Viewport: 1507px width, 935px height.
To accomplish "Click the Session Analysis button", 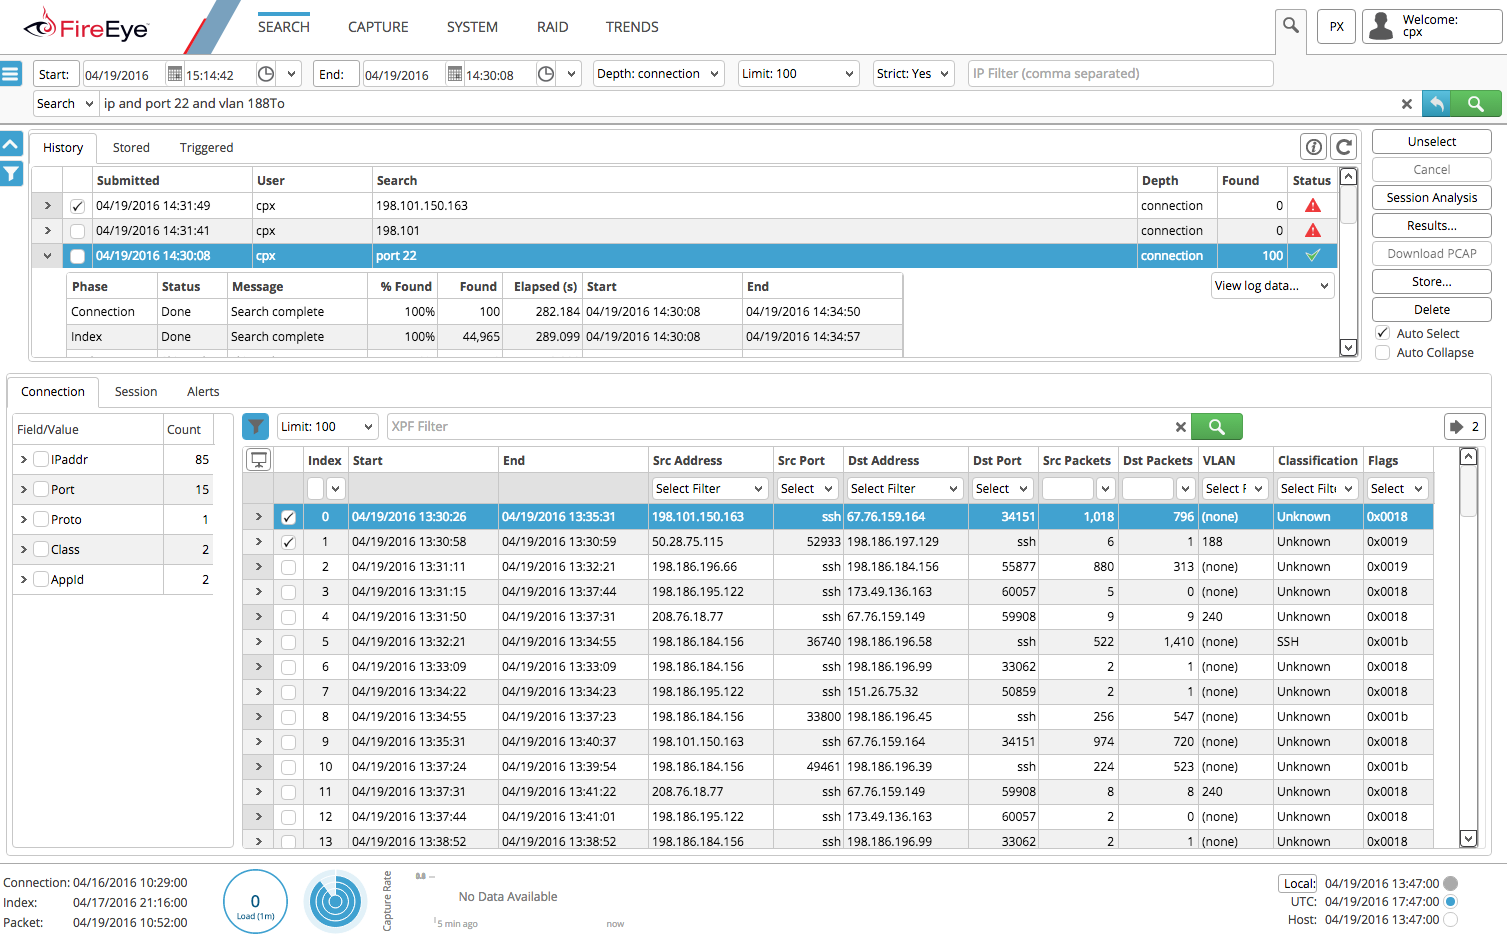I will click(x=1431, y=198).
